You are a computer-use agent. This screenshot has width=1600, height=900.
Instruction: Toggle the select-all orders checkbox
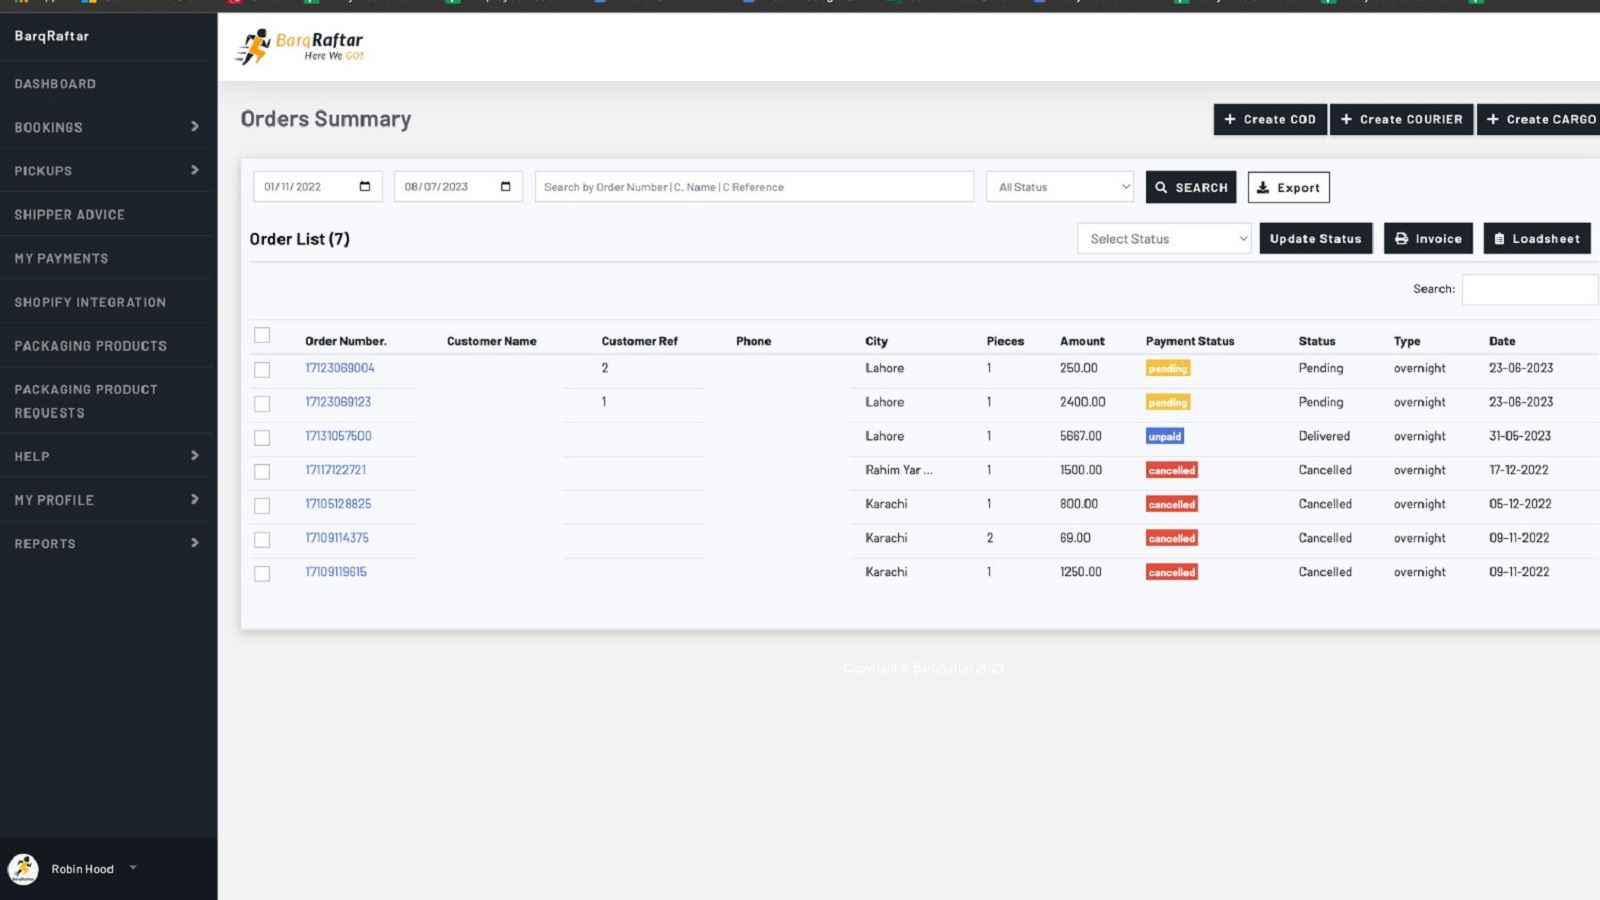(262, 335)
